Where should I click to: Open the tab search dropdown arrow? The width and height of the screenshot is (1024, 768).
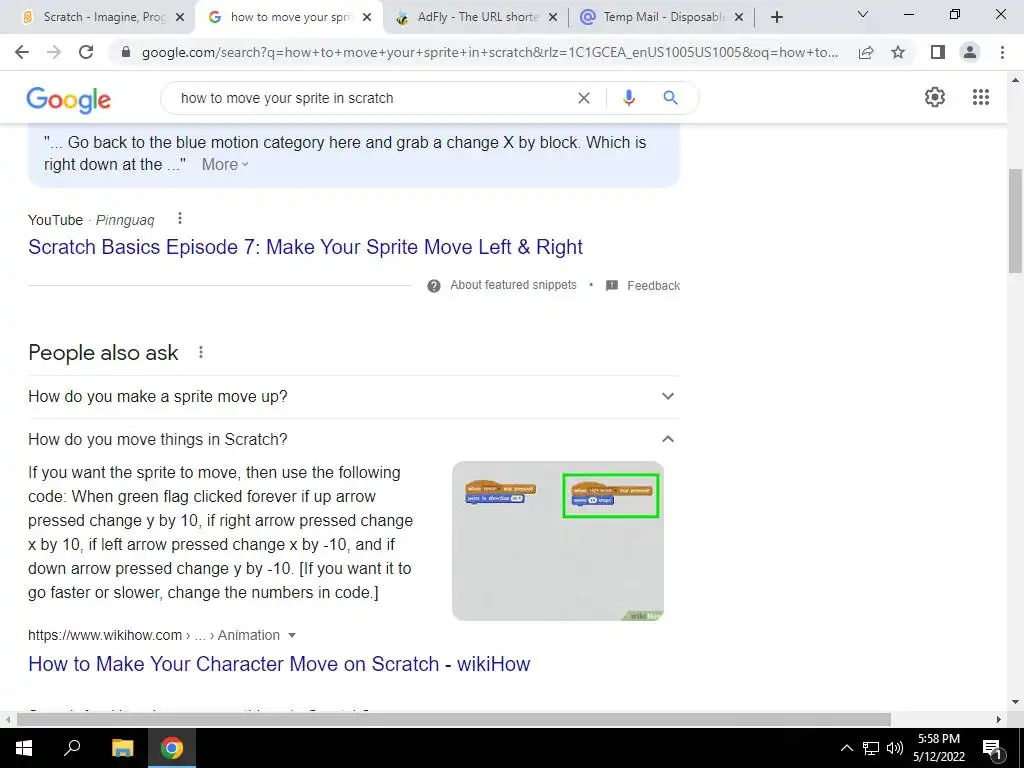tap(863, 14)
